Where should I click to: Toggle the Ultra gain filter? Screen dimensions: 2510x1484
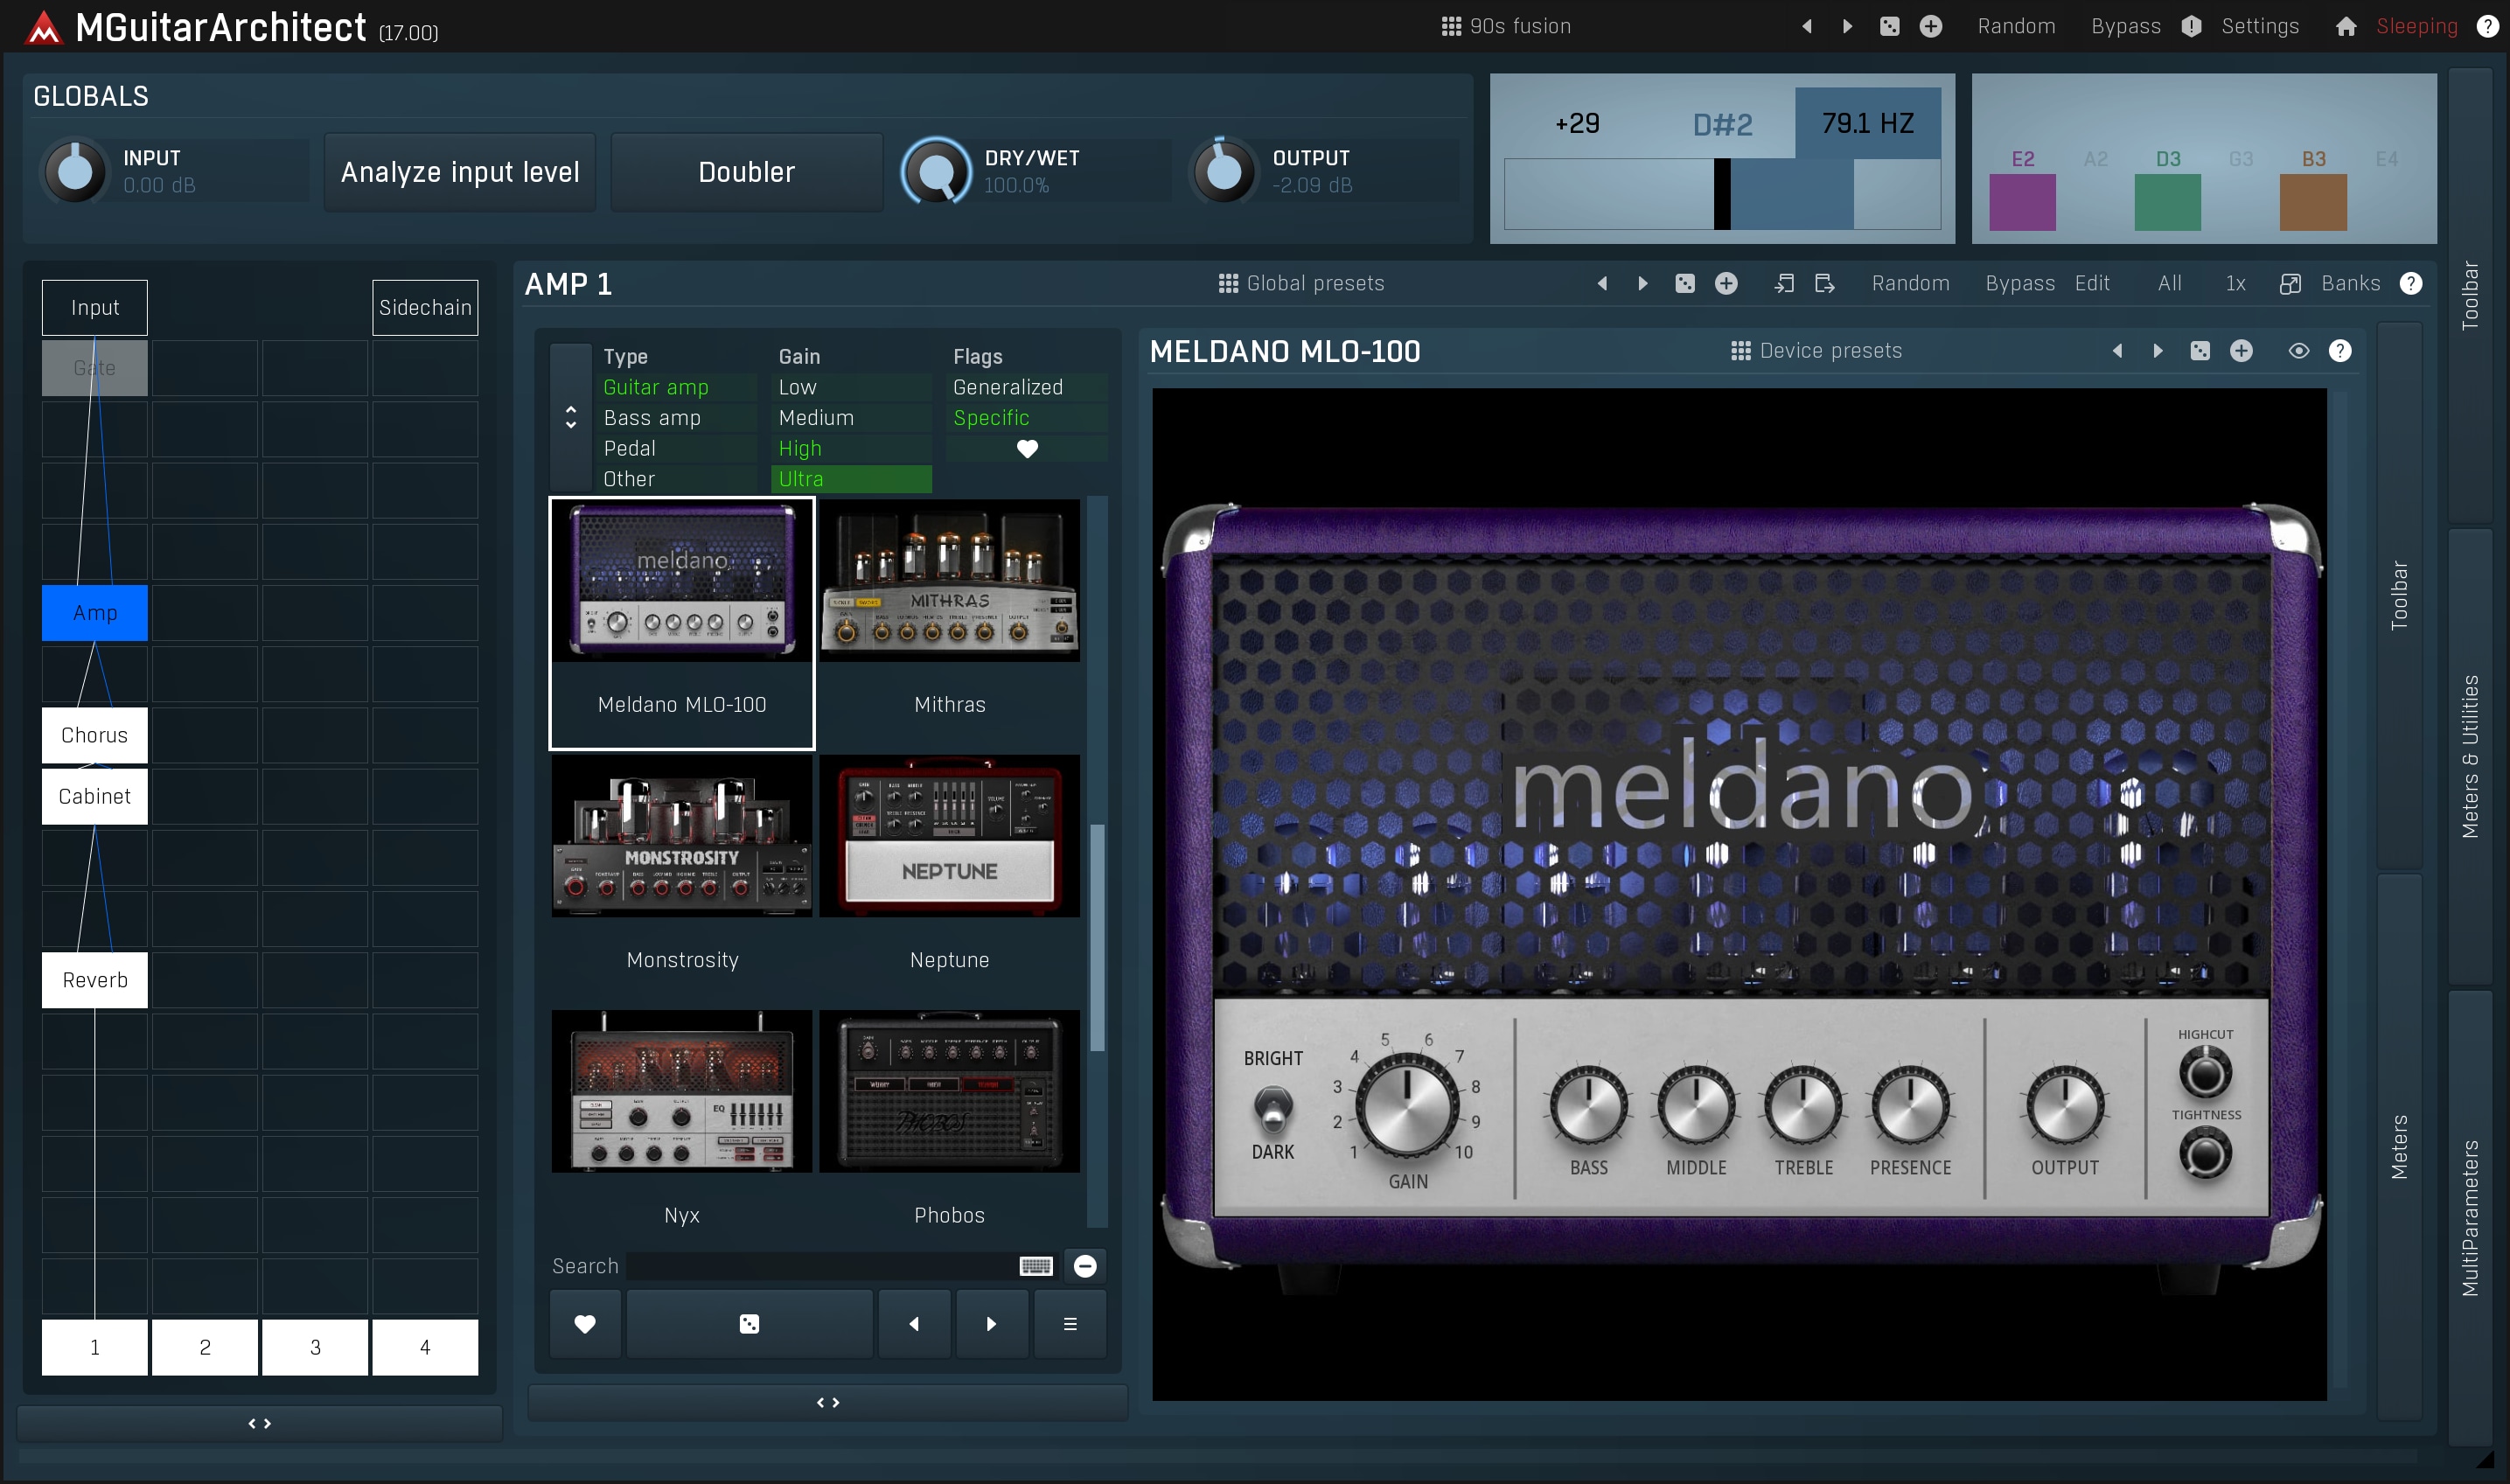851,479
